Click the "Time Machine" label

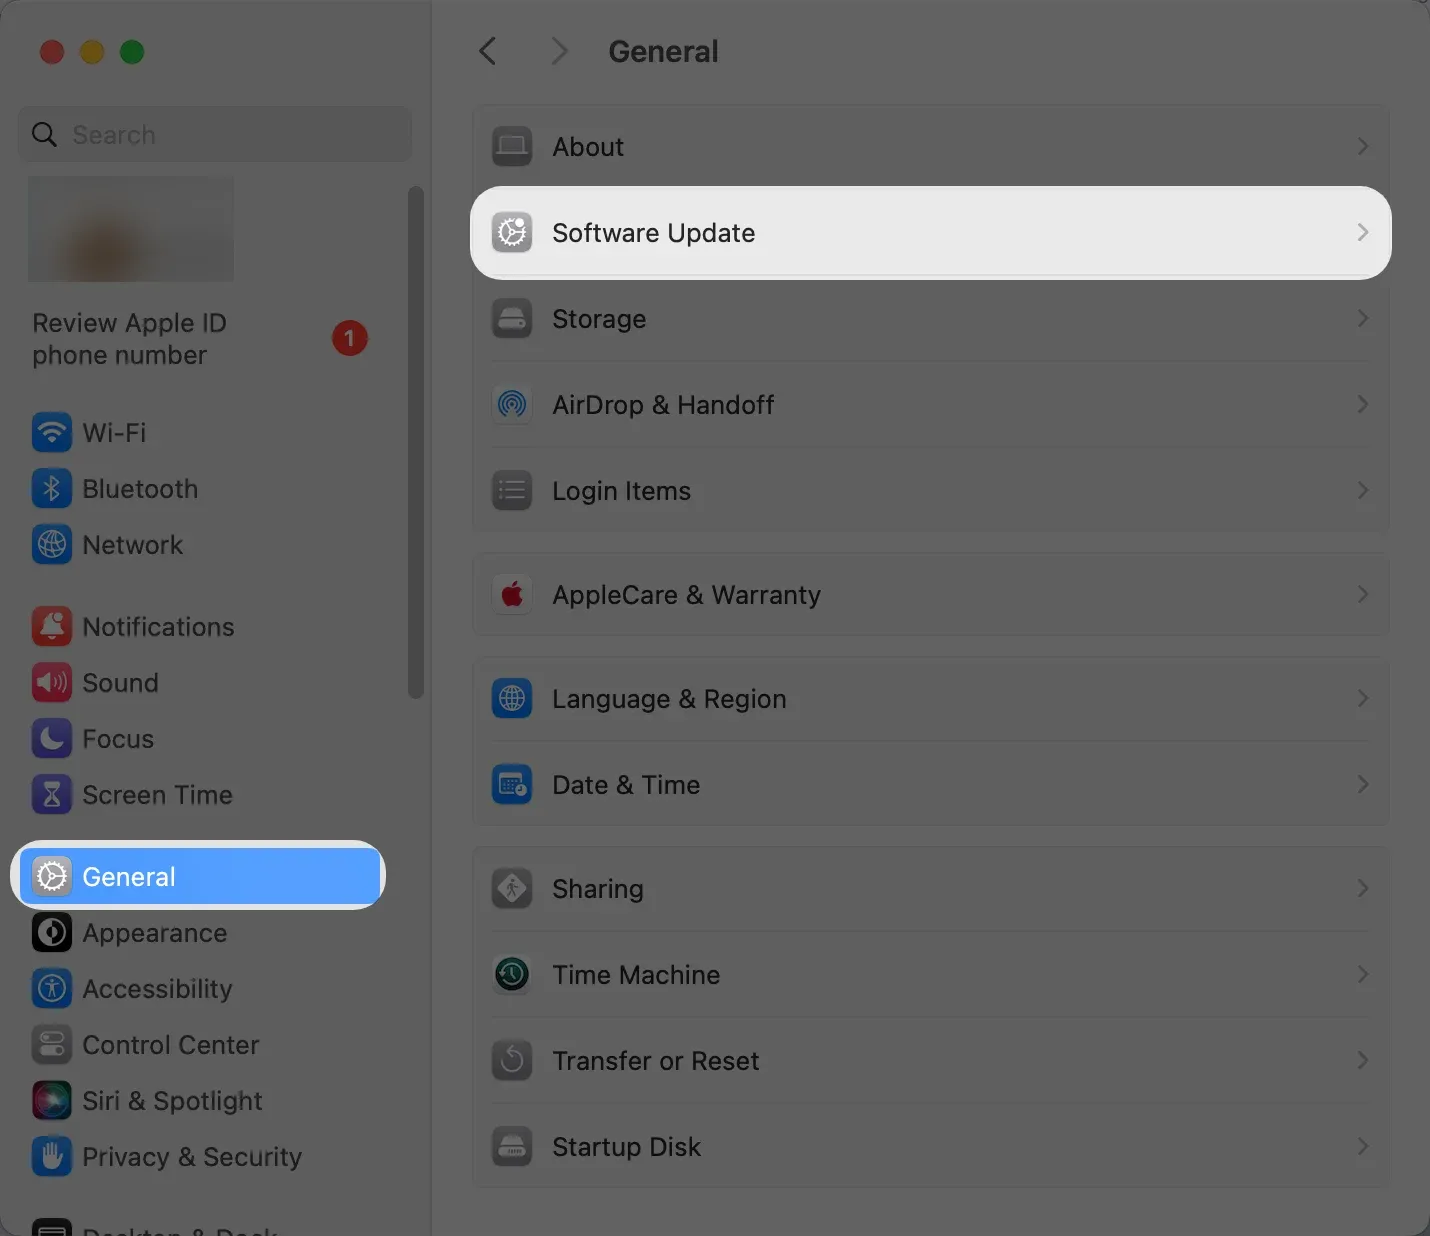click(636, 975)
